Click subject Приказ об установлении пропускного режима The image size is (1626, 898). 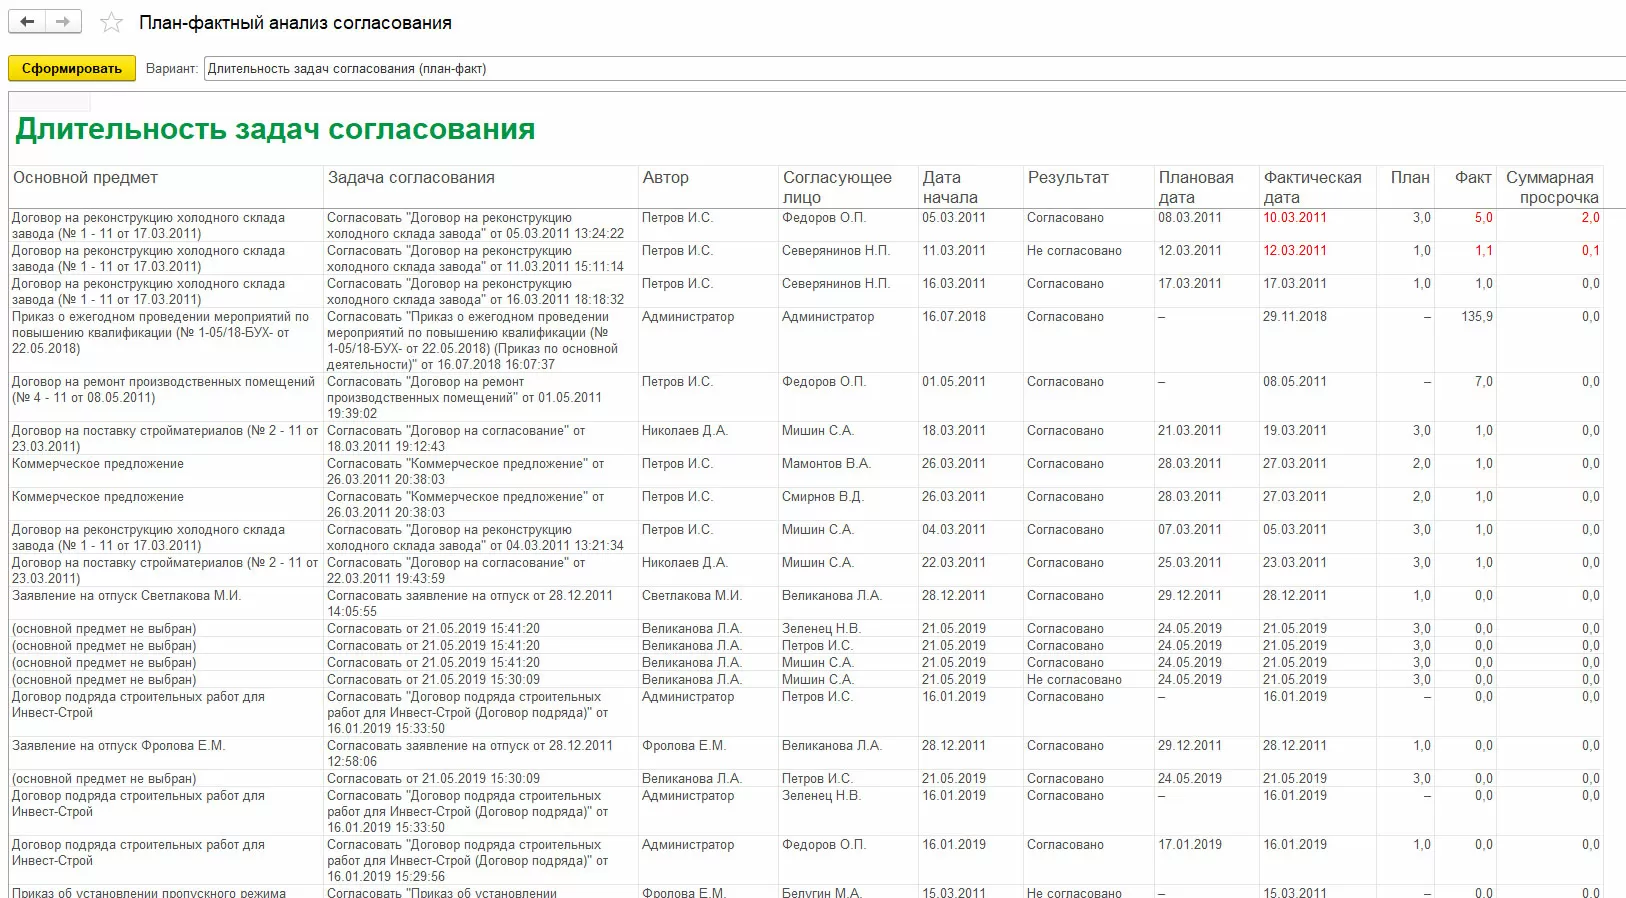[148, 892]
